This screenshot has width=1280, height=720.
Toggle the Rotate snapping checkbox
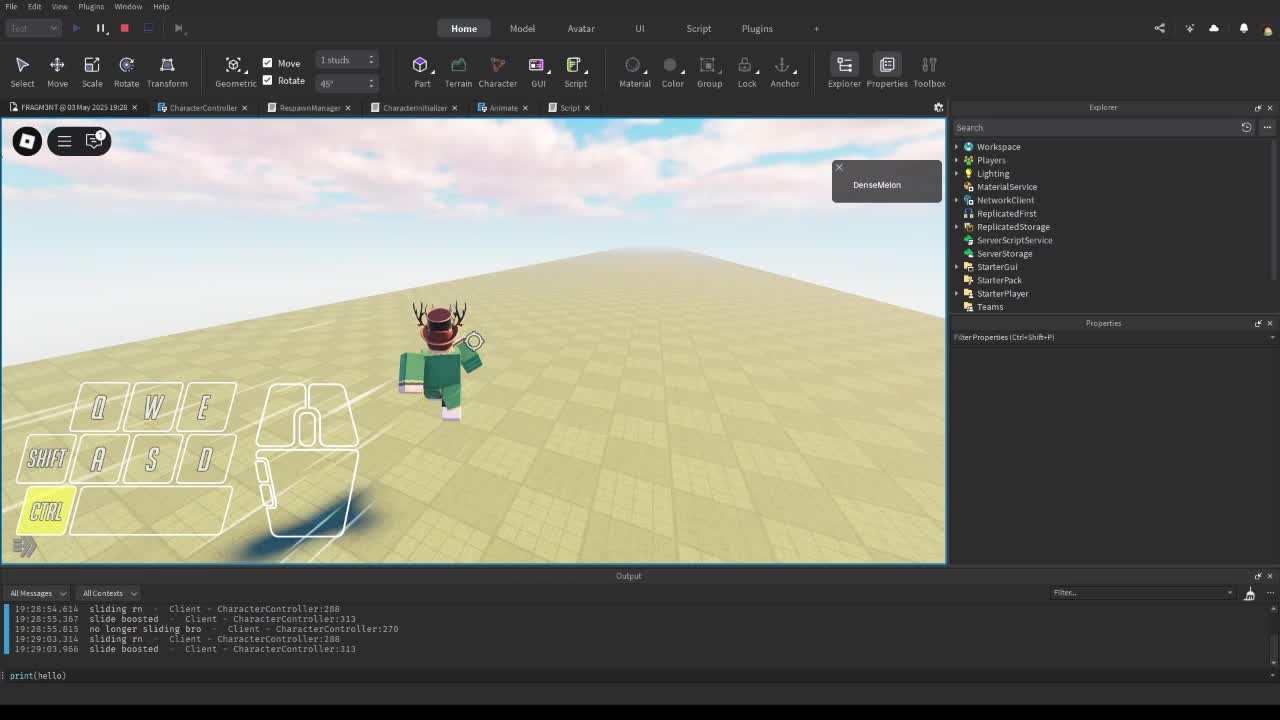[267, 81]
